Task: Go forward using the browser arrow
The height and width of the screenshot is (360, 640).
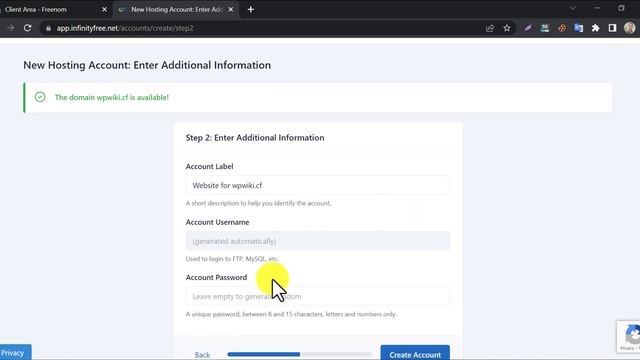Action: tap(11, 28)
